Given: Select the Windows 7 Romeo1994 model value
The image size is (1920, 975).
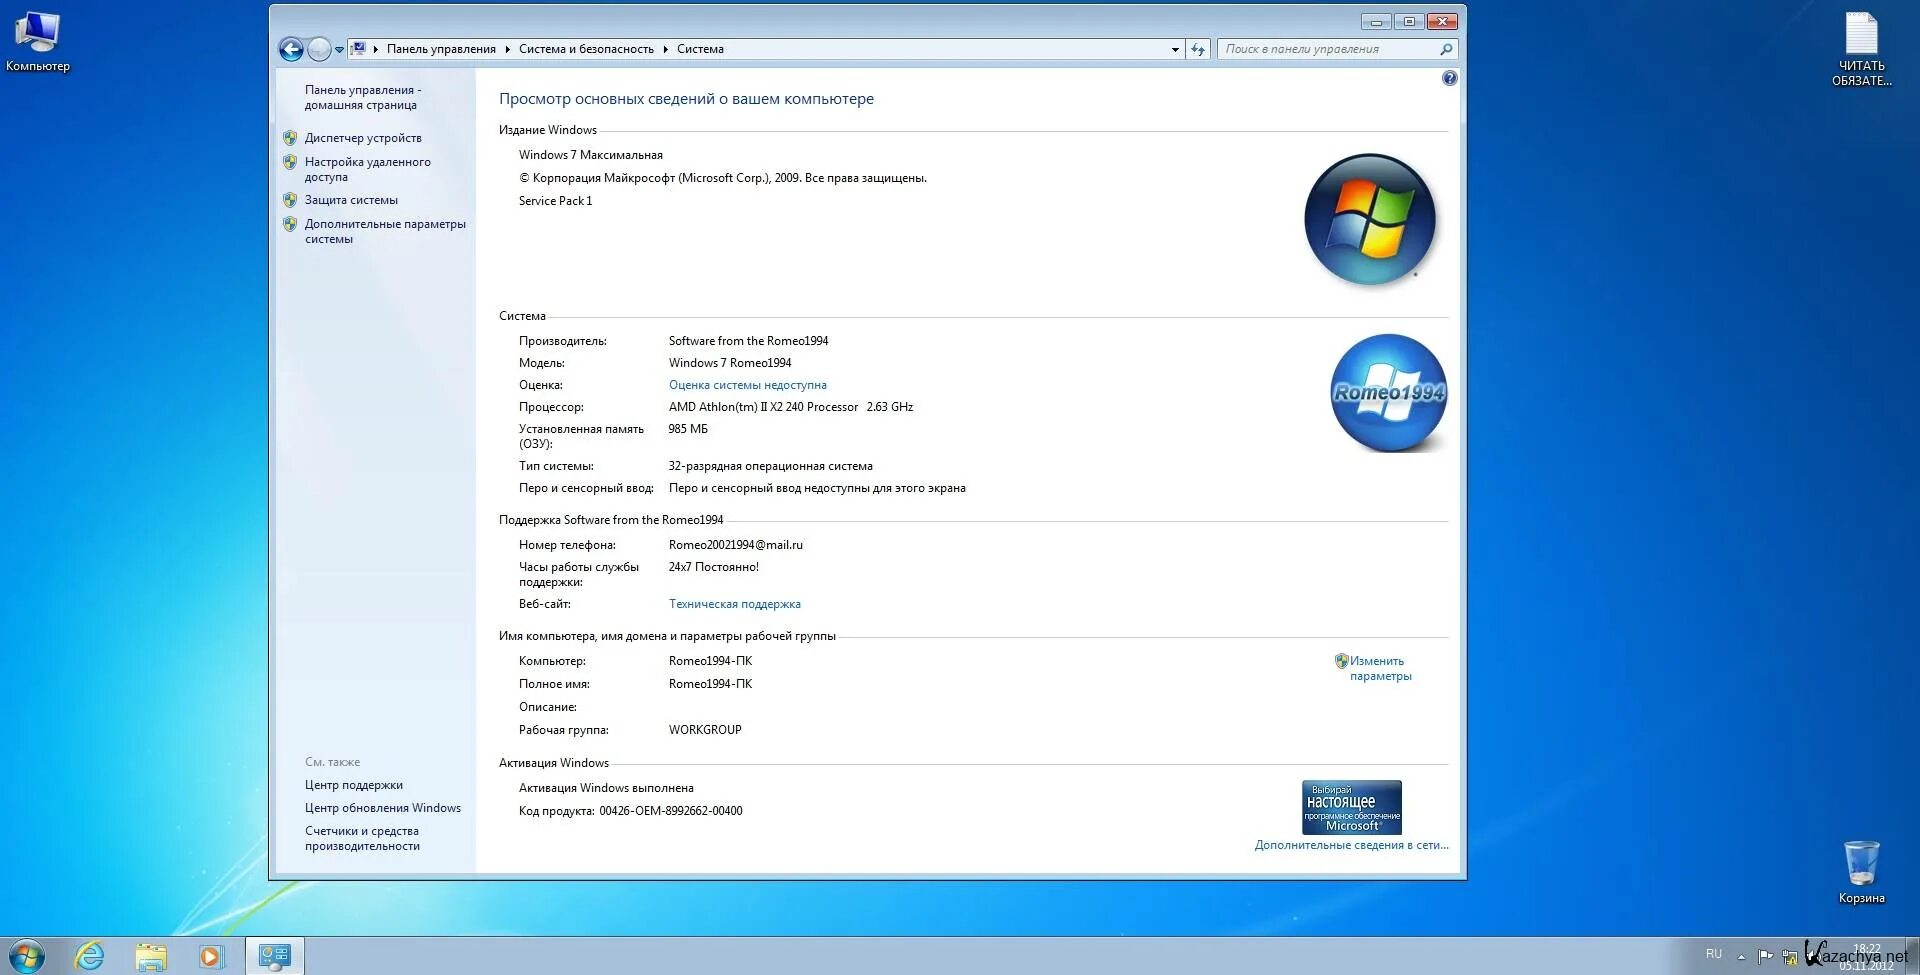Looking at the screenshot, I should click(x=730, y=363).
